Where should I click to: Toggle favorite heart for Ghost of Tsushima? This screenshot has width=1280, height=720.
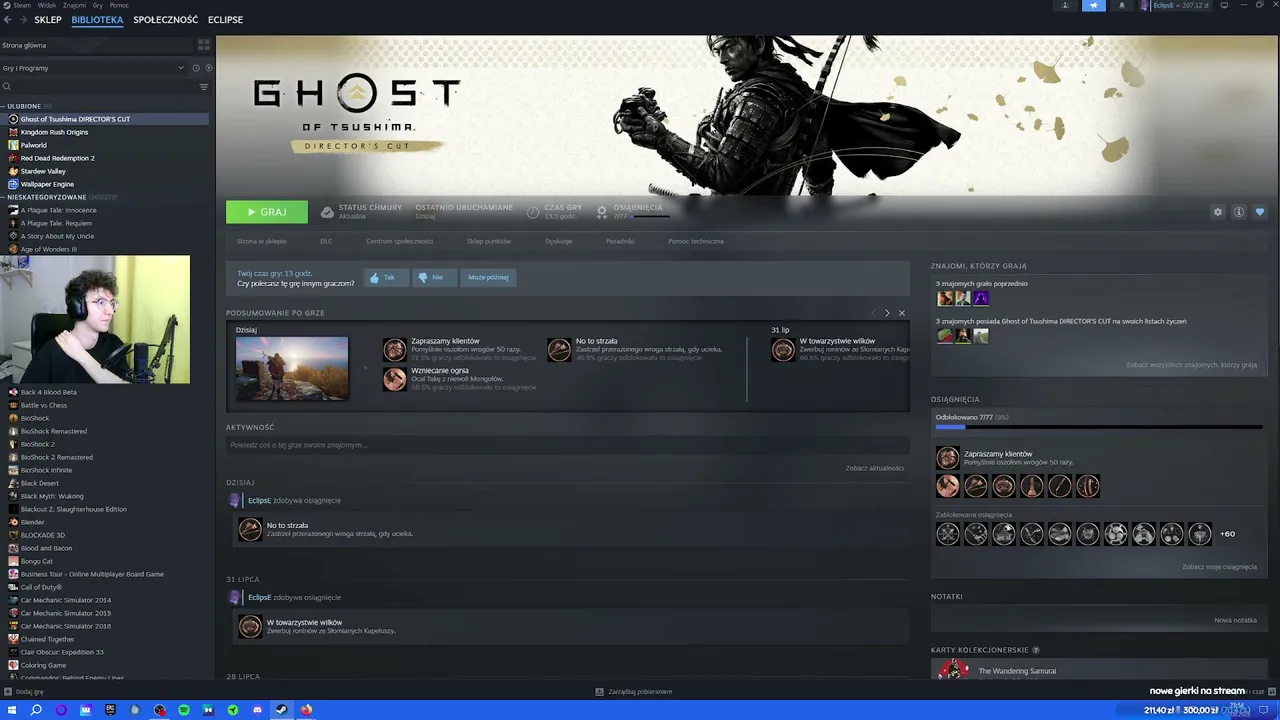(1259, 212)
